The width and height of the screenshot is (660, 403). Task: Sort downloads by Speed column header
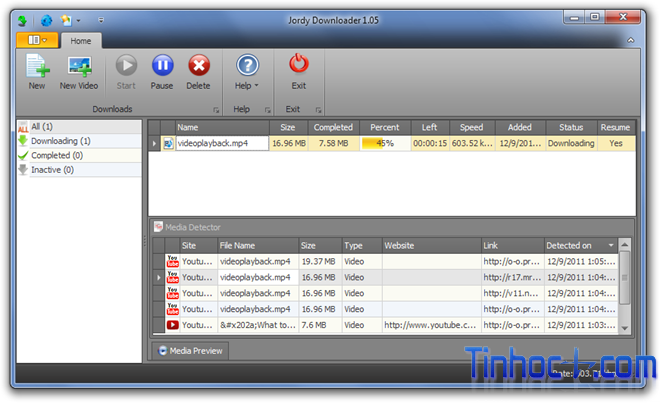click(471, 127)
